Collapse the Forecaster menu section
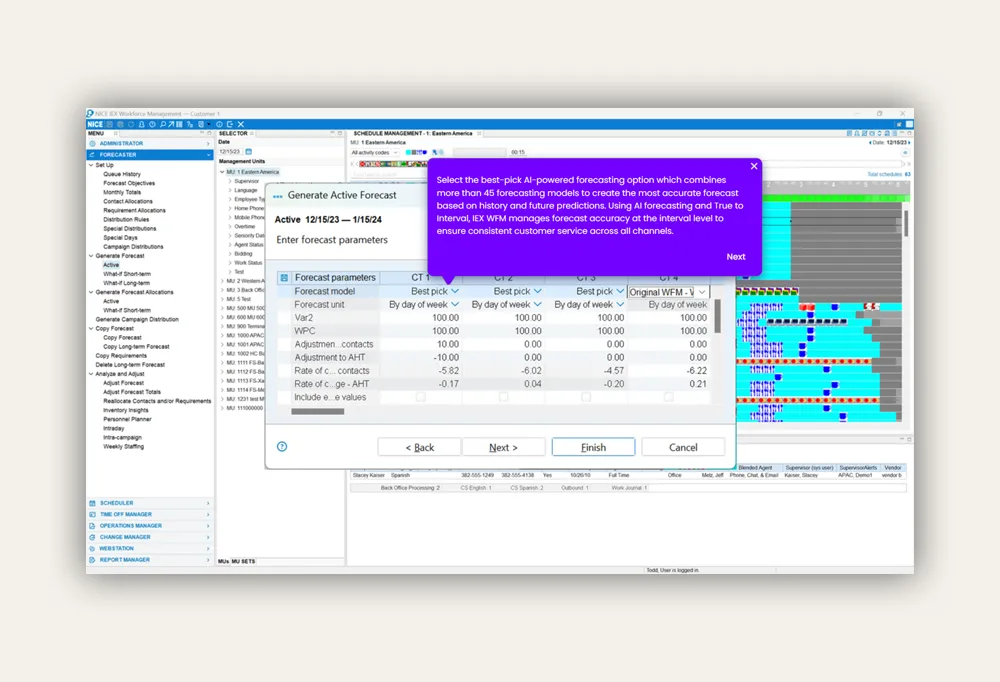Viewport: 1000px width, 682px height. [150, 154]
